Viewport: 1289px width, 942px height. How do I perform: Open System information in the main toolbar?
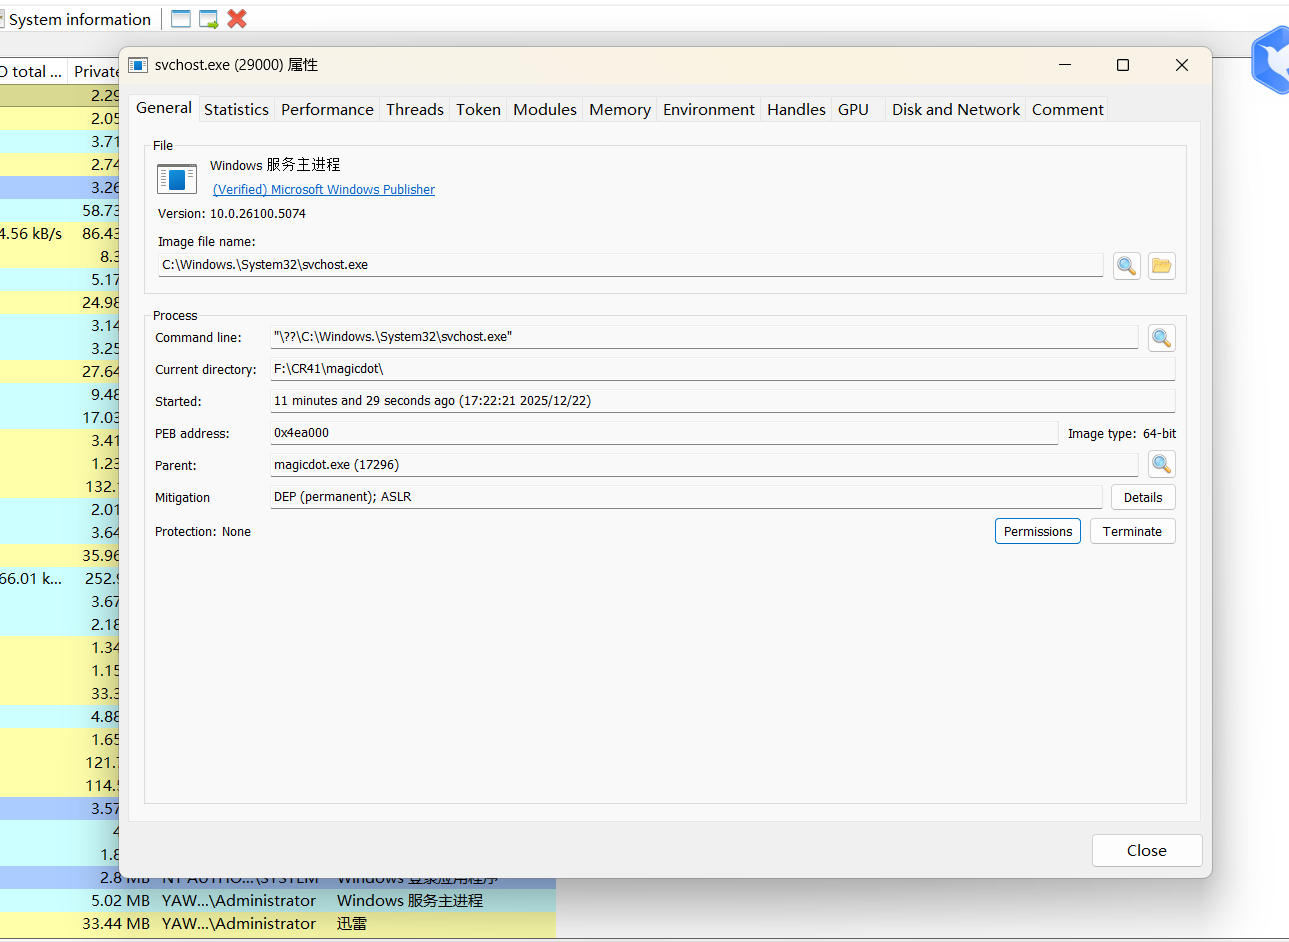pos(76,19)
